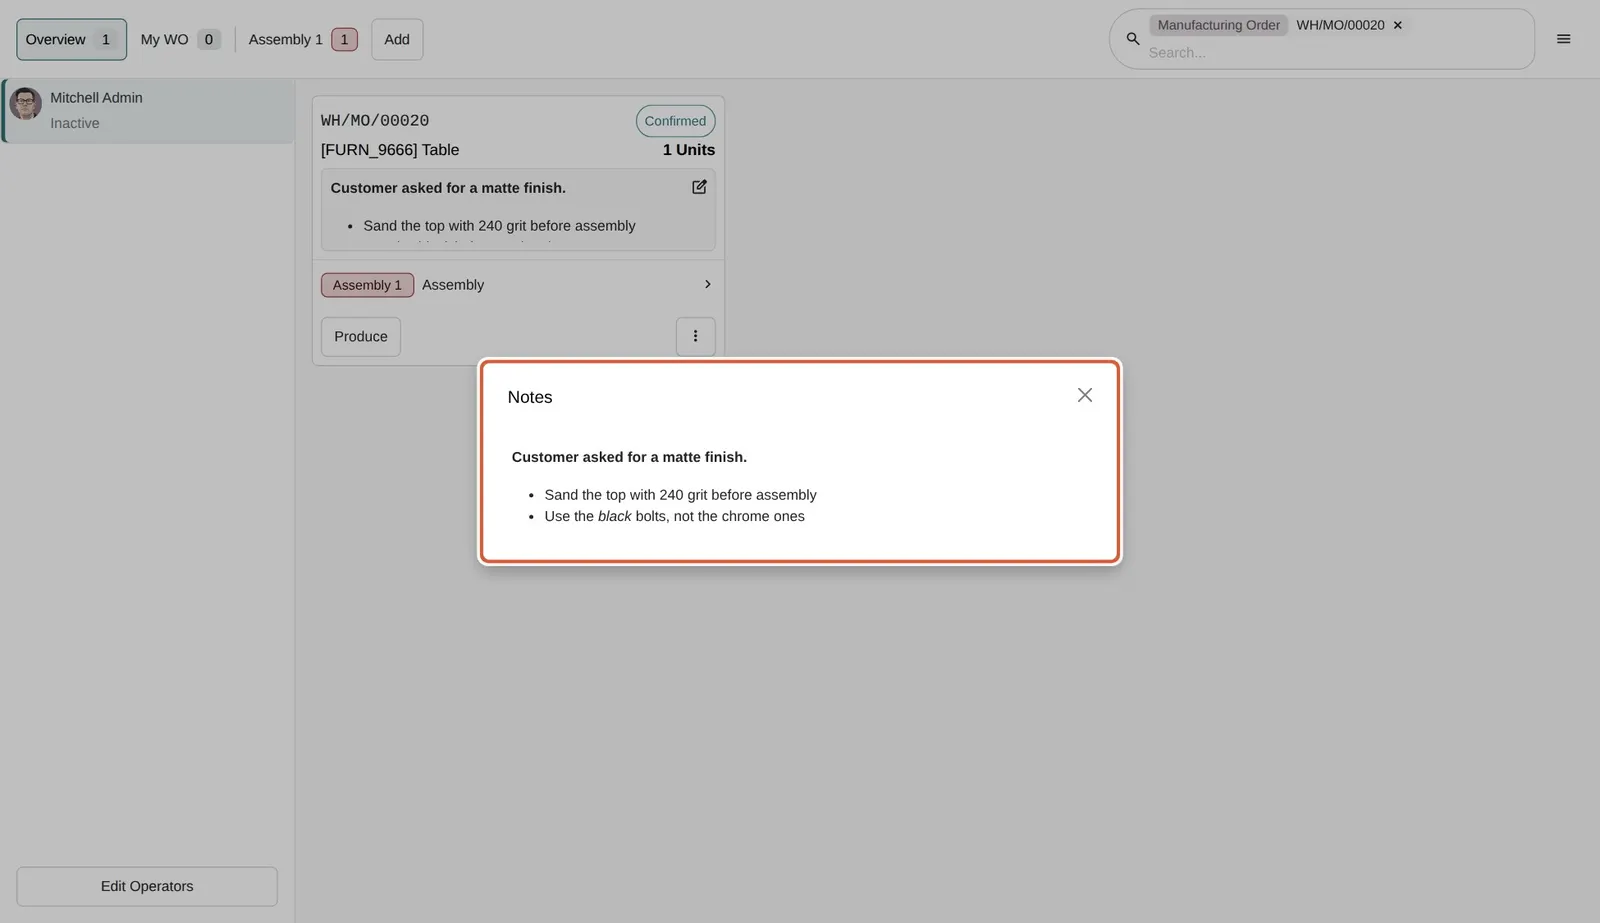The width and height of the screenshot is (1600, 923).
Task: Click Mitchell Admin's avatar picture
Action: click(26, 103)
